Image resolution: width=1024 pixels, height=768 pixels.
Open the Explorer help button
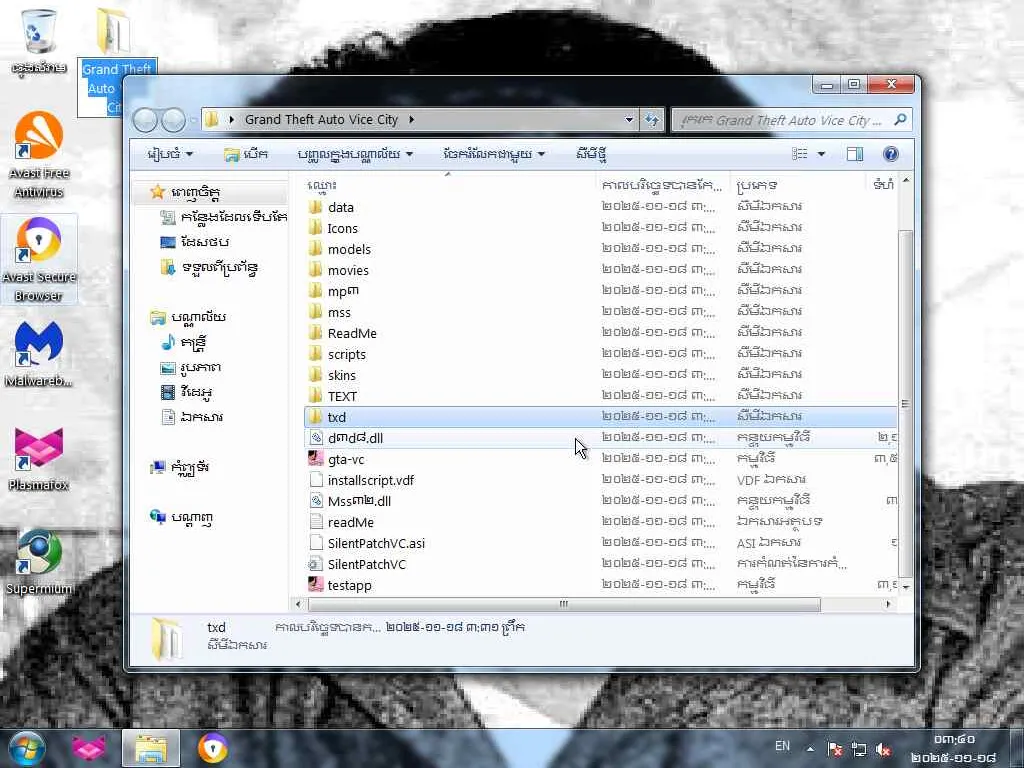pos(890,154)
